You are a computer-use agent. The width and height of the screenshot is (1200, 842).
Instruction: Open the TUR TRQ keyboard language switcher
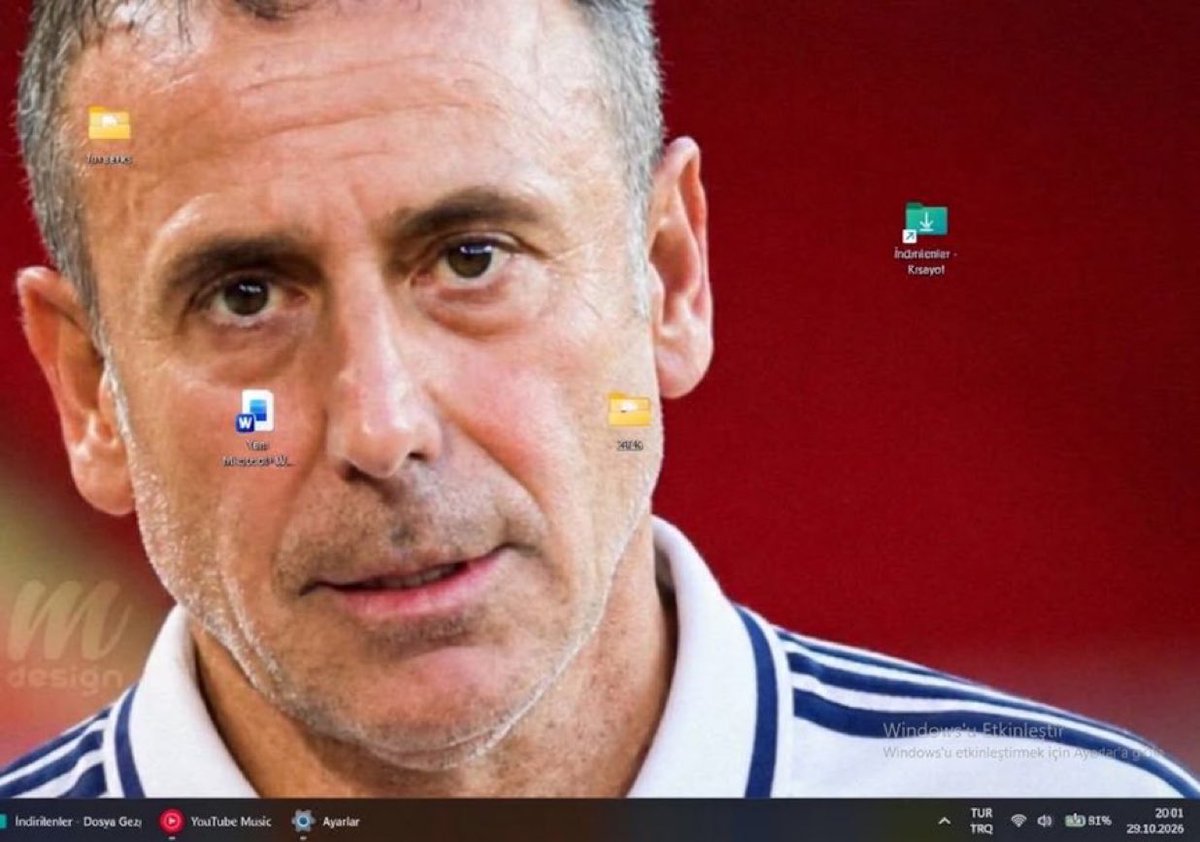981,821
